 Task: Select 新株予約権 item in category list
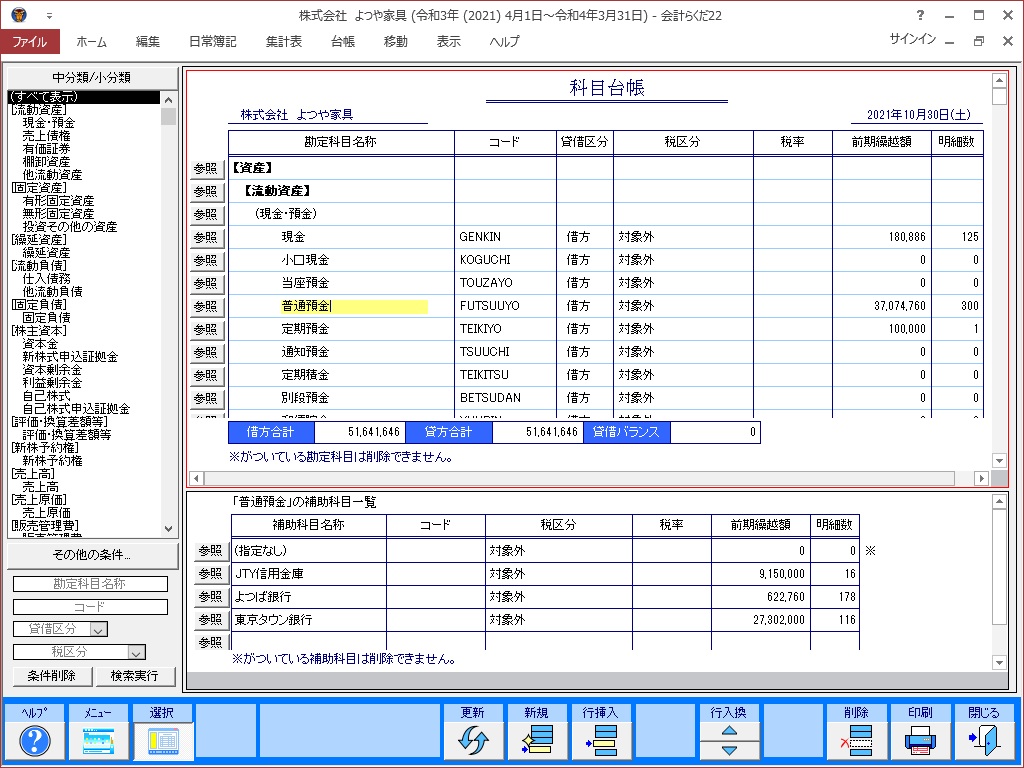[52, 460]
